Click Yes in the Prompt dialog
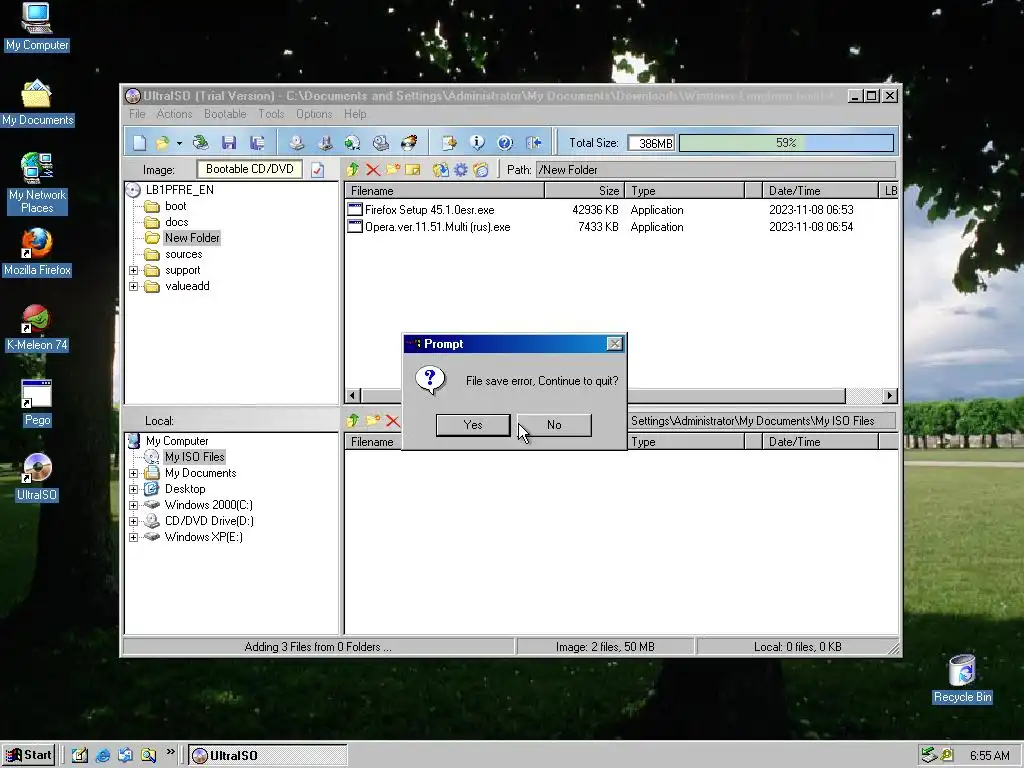This screenshot has width=1024, height=768. pyautogui.click(x=473, y=424)
